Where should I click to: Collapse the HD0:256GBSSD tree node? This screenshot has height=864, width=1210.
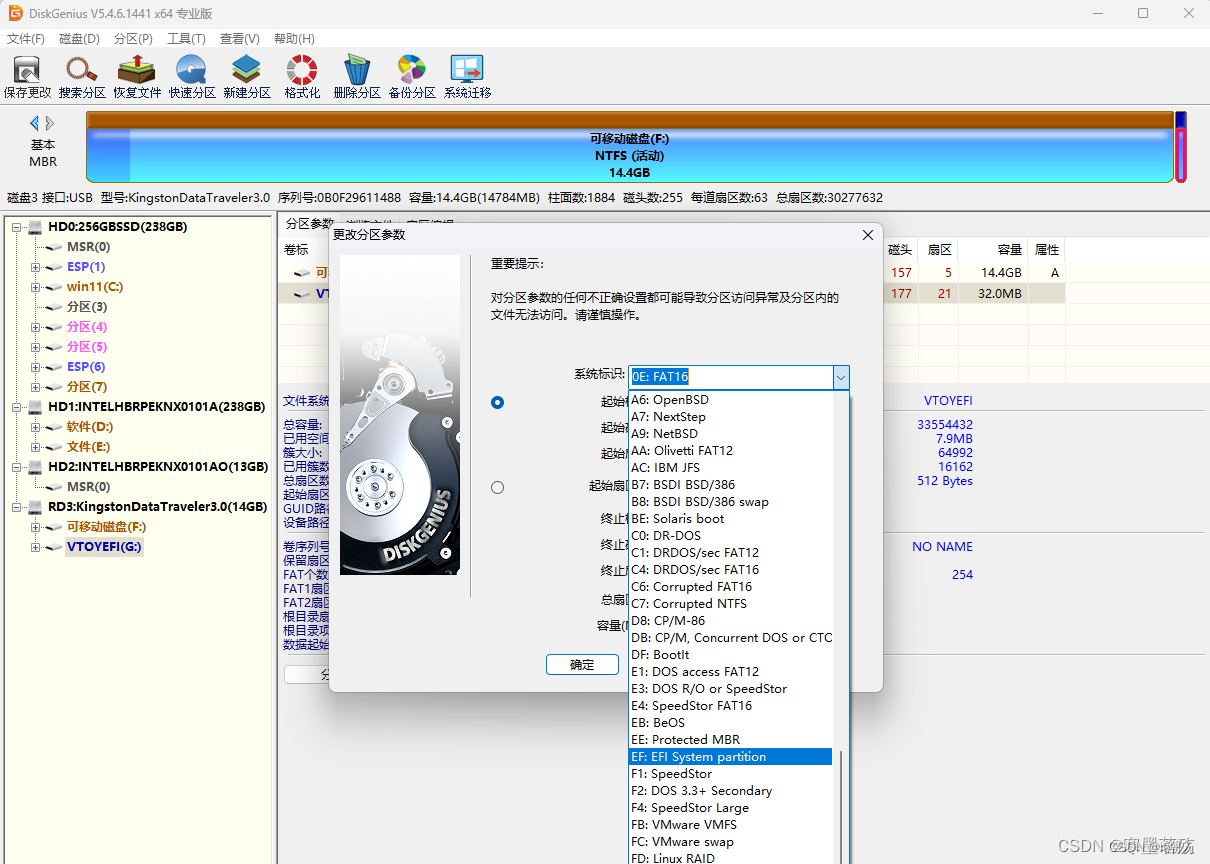click(x=18, y=227)
